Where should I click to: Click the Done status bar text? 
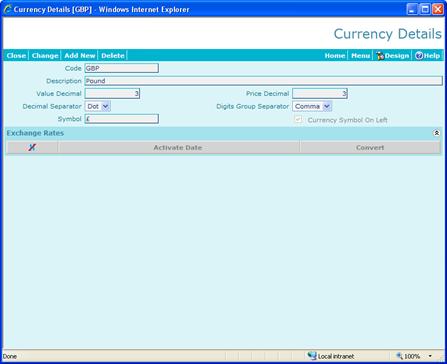(9, 356)
